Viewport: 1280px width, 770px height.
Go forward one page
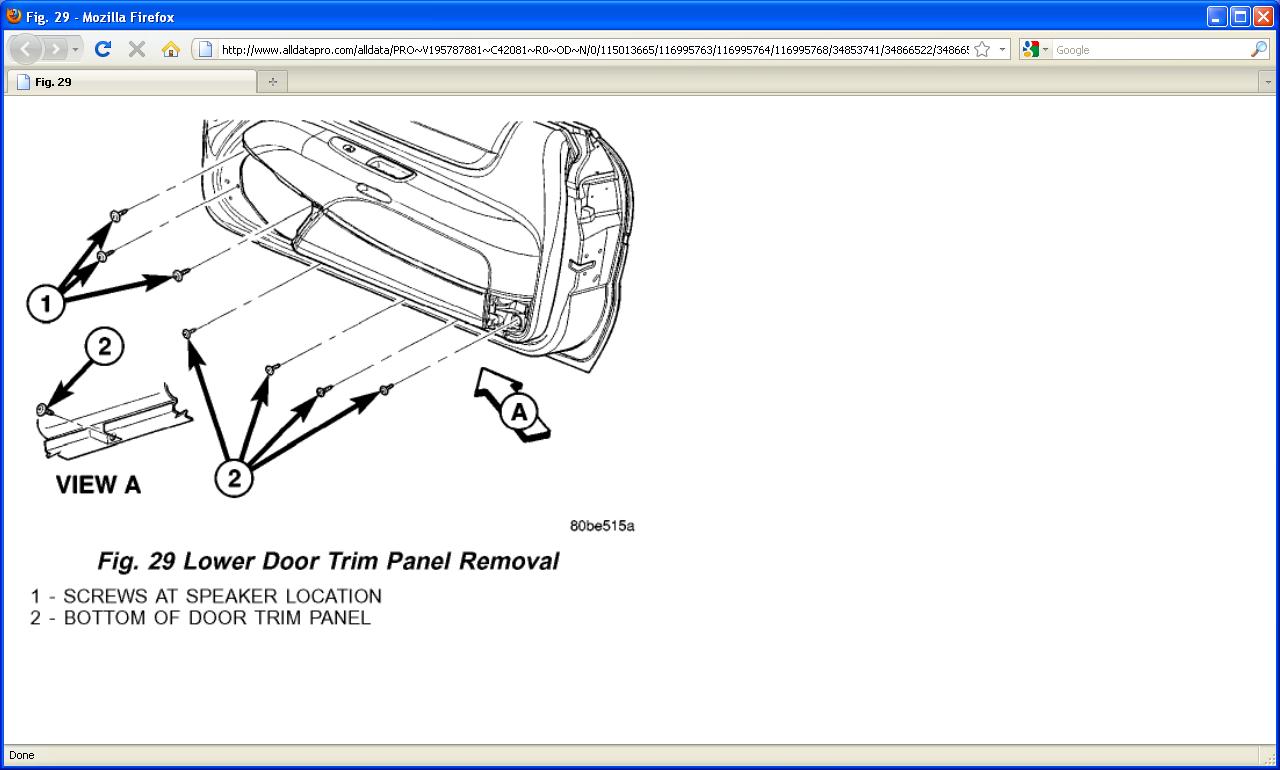coord(54,49)
